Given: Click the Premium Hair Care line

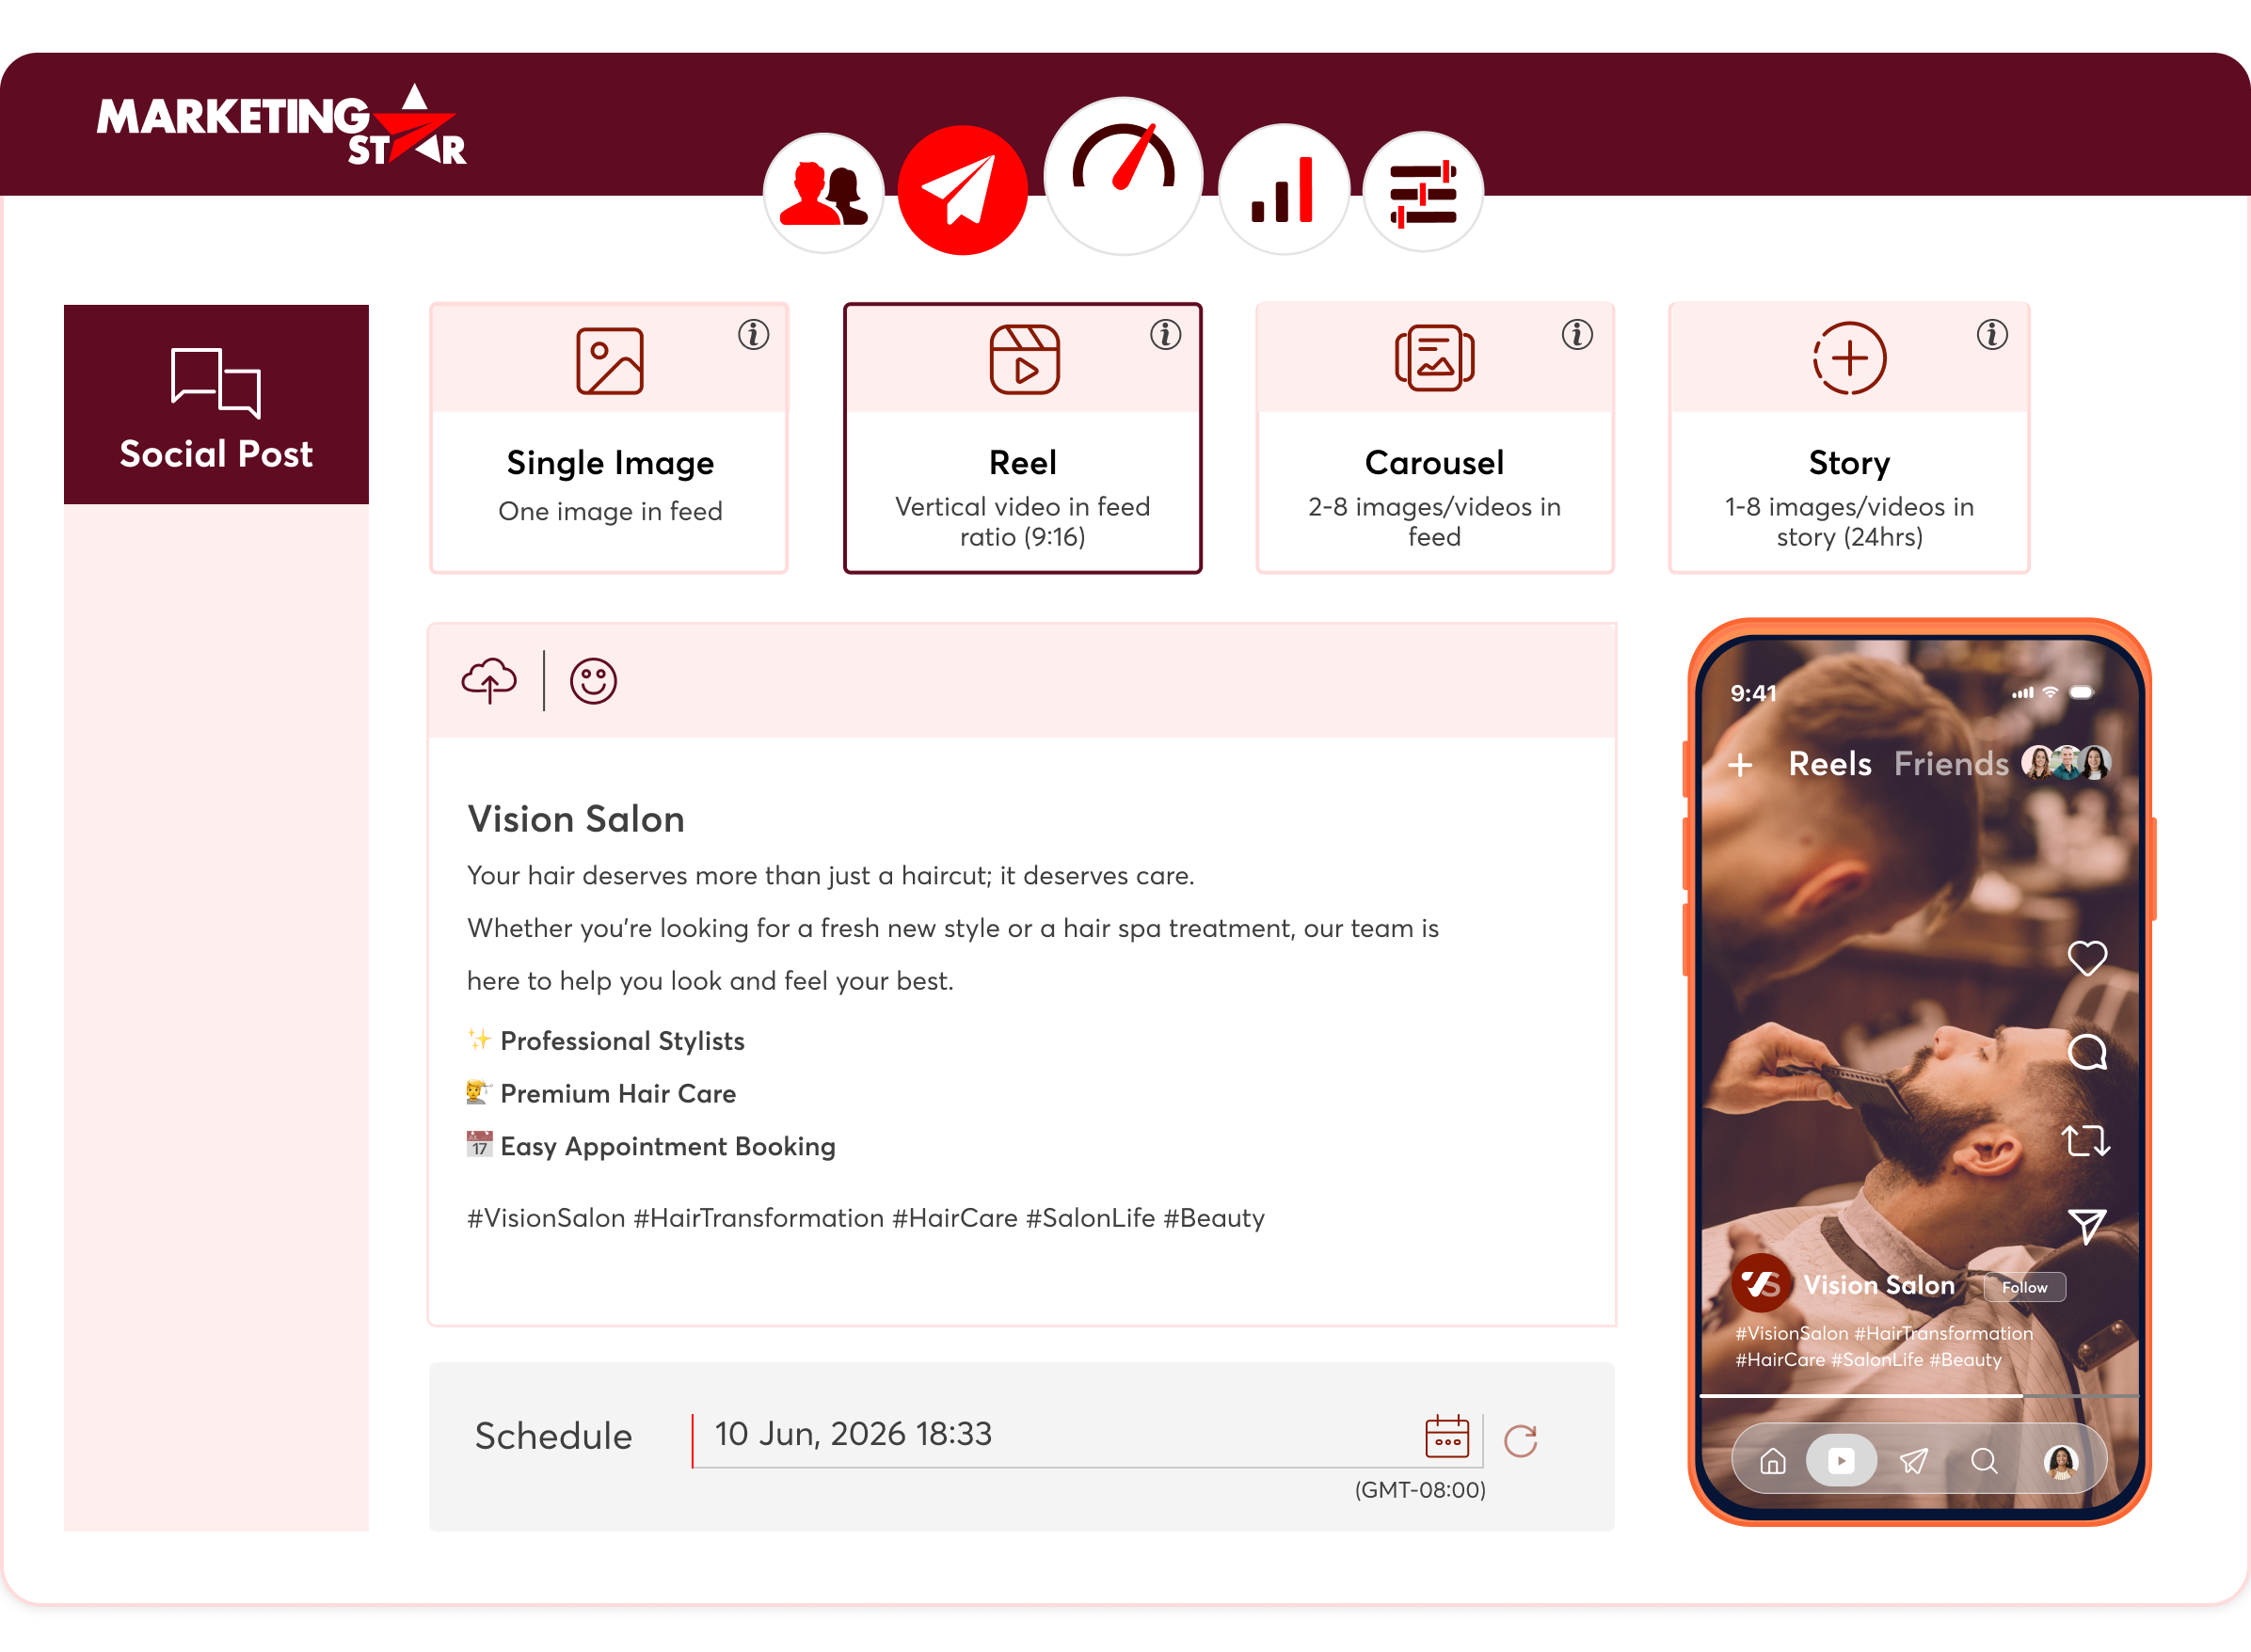Looking at the screenshot, I should coord(602,1093).
